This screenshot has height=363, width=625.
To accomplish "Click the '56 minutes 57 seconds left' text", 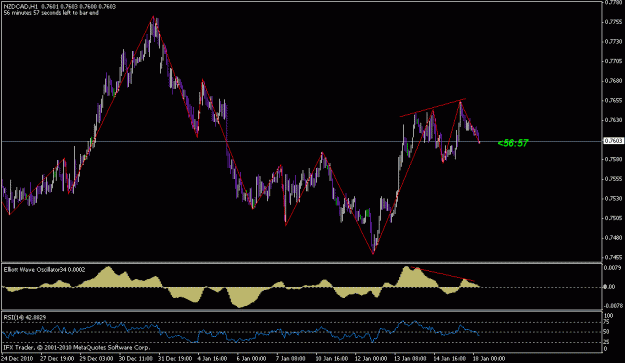I will pyautogui.click(x=51, y=13).
